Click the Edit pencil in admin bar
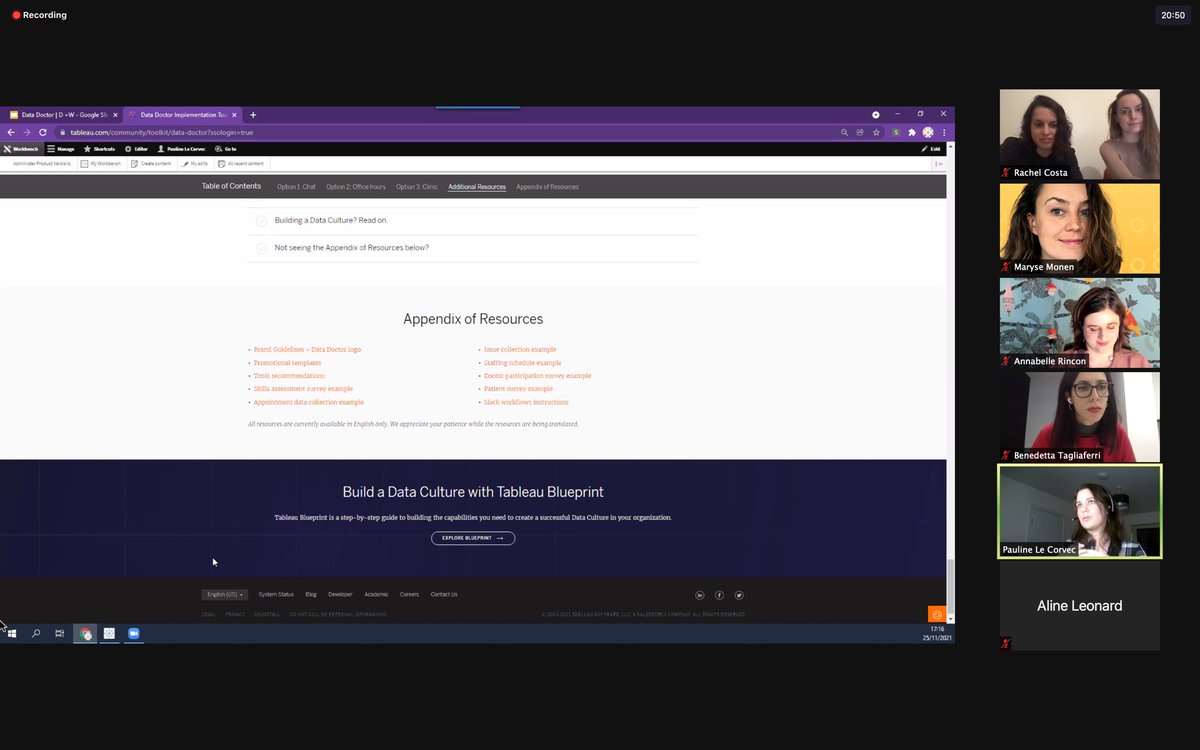This screenshot has width=1200, height=750. 930,149
